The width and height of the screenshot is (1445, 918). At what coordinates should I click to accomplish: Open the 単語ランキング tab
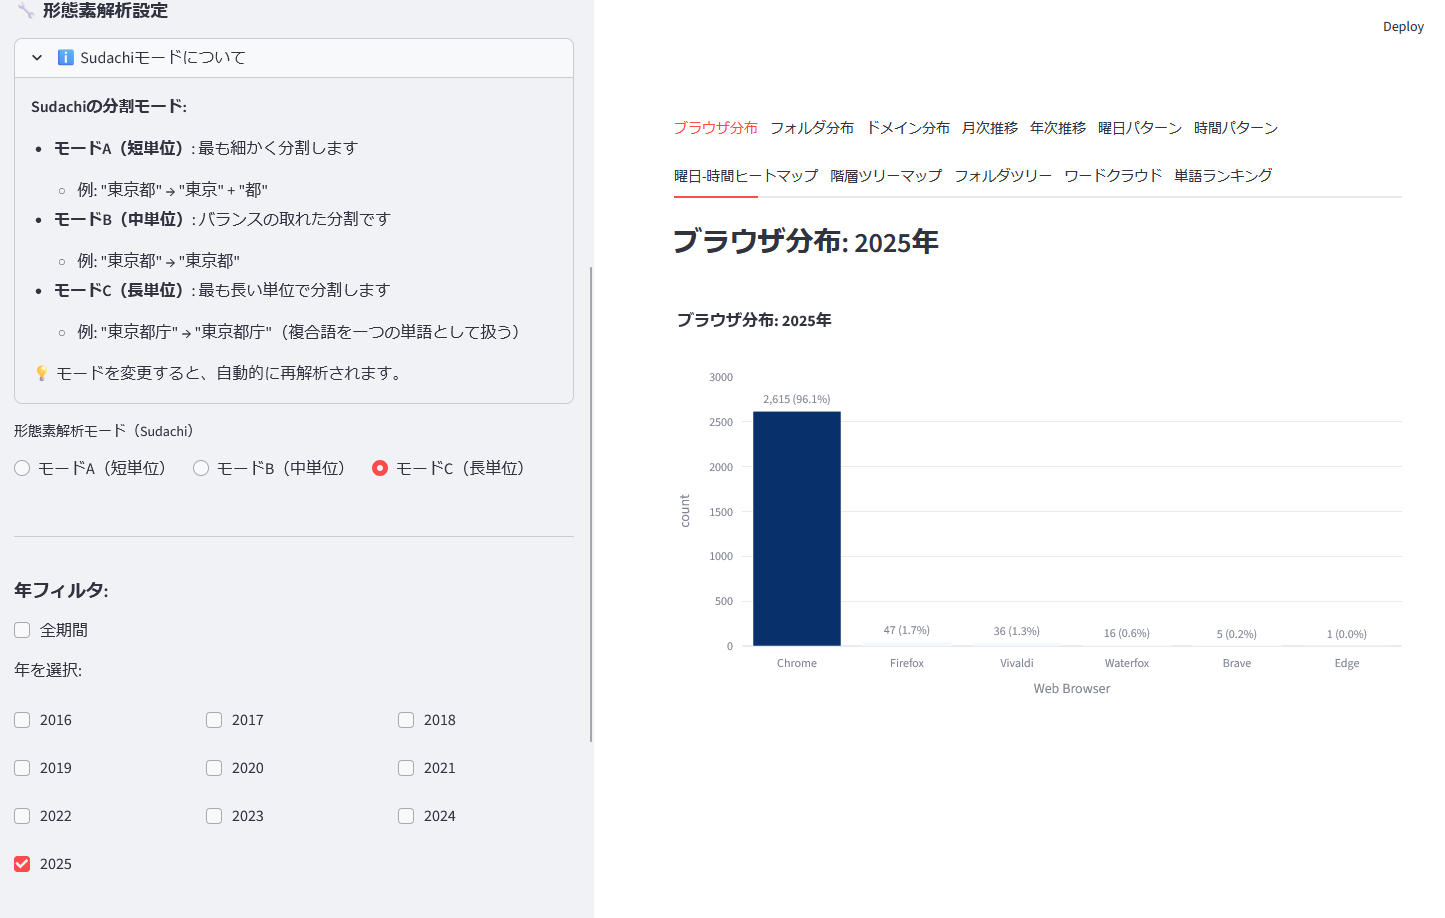tap(1223, 174)
